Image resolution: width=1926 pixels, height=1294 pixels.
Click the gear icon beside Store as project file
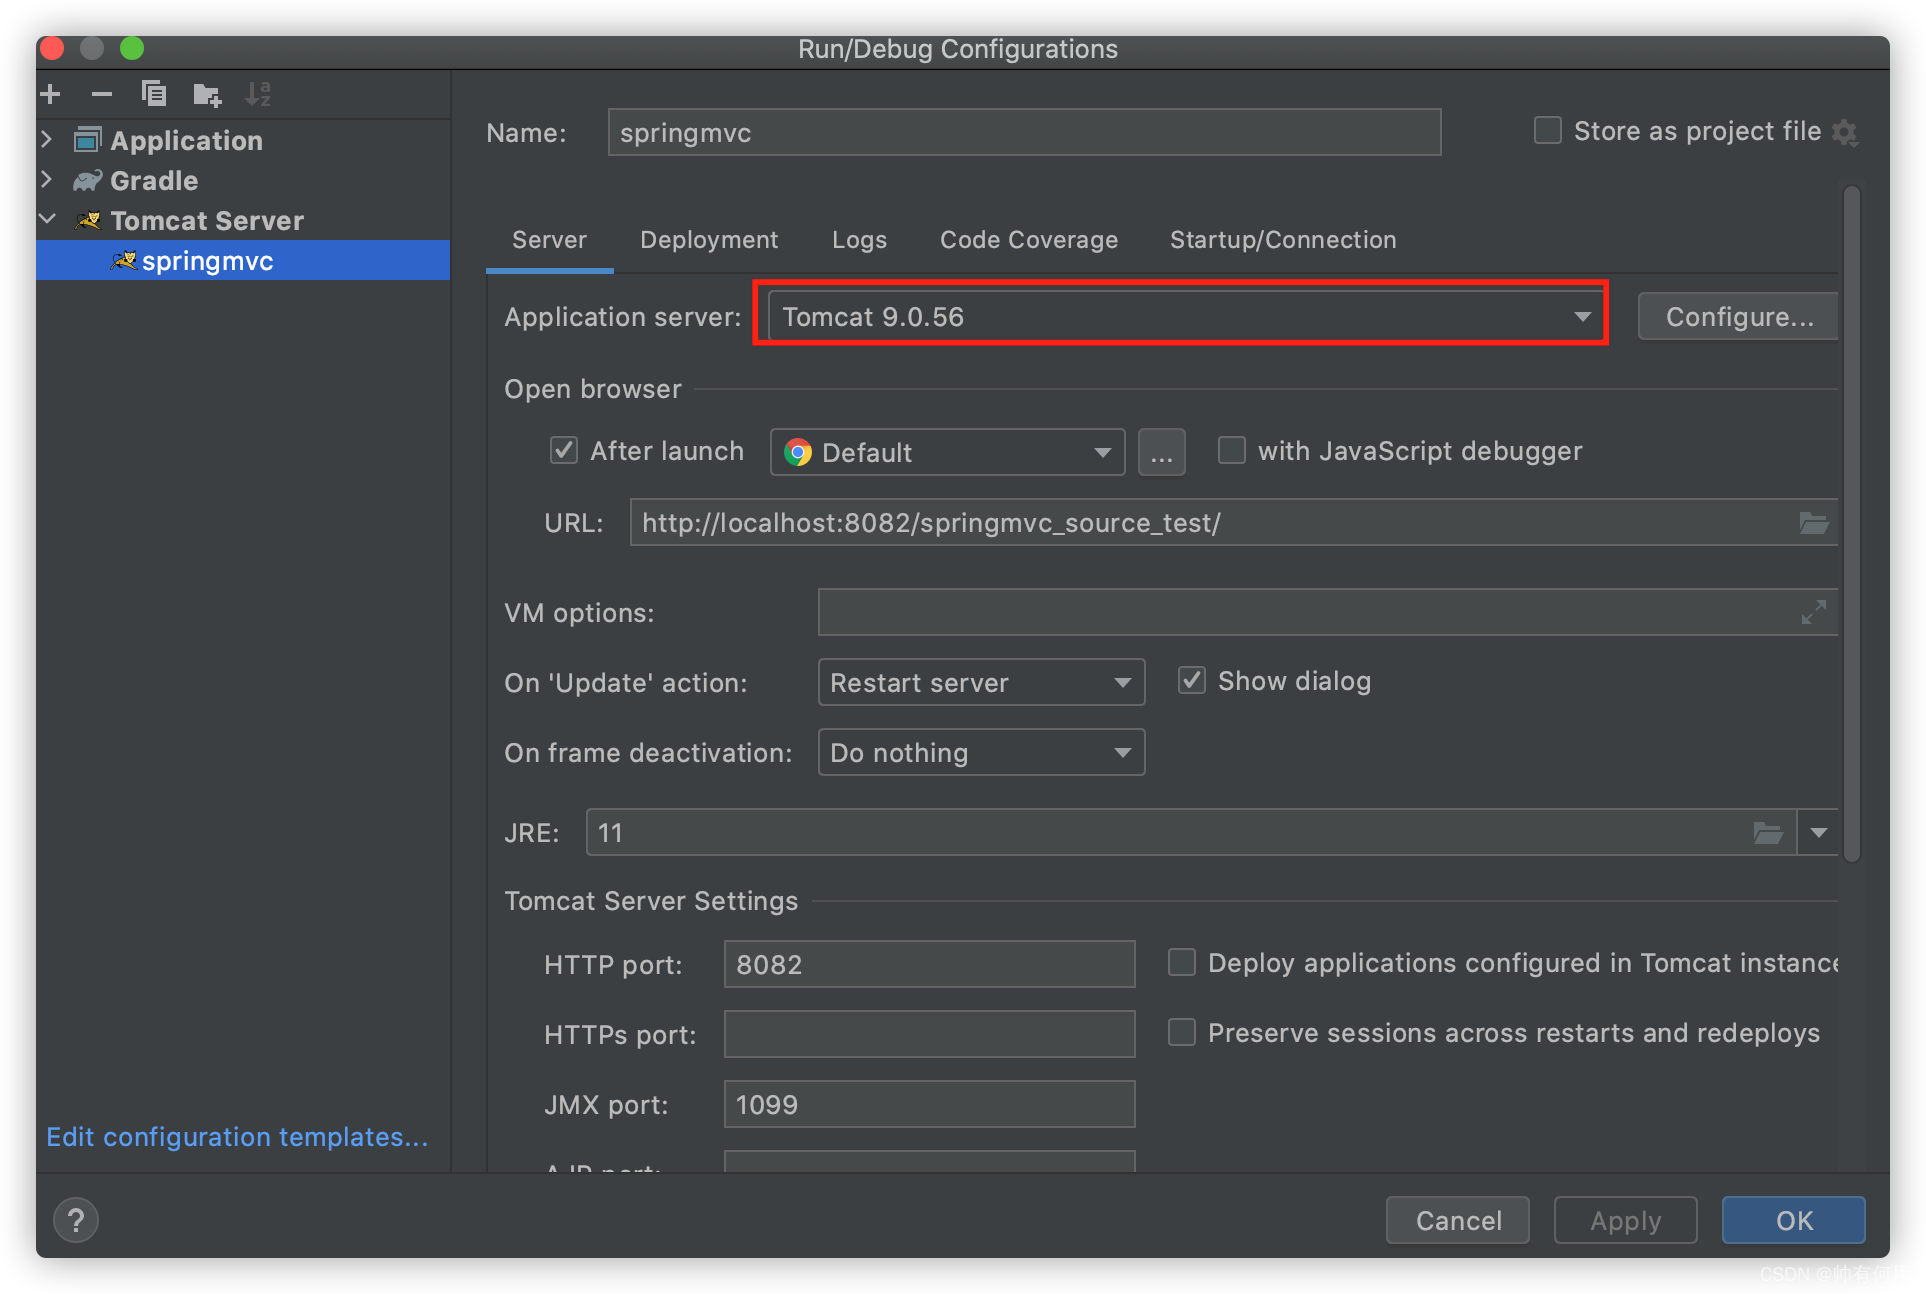point(1845,132)
